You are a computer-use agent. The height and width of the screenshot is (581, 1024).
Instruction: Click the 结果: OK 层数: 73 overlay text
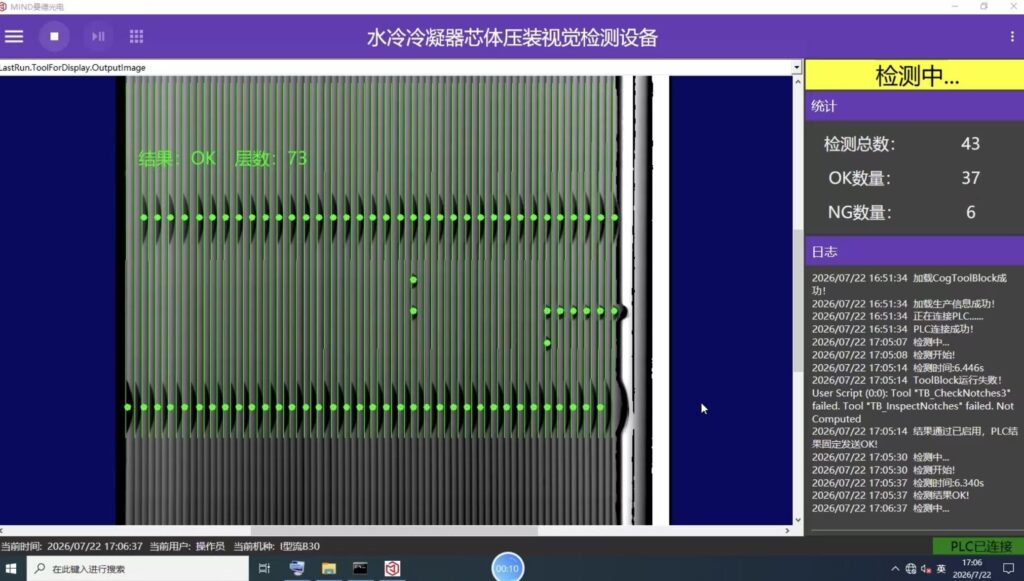coord(223,158)
